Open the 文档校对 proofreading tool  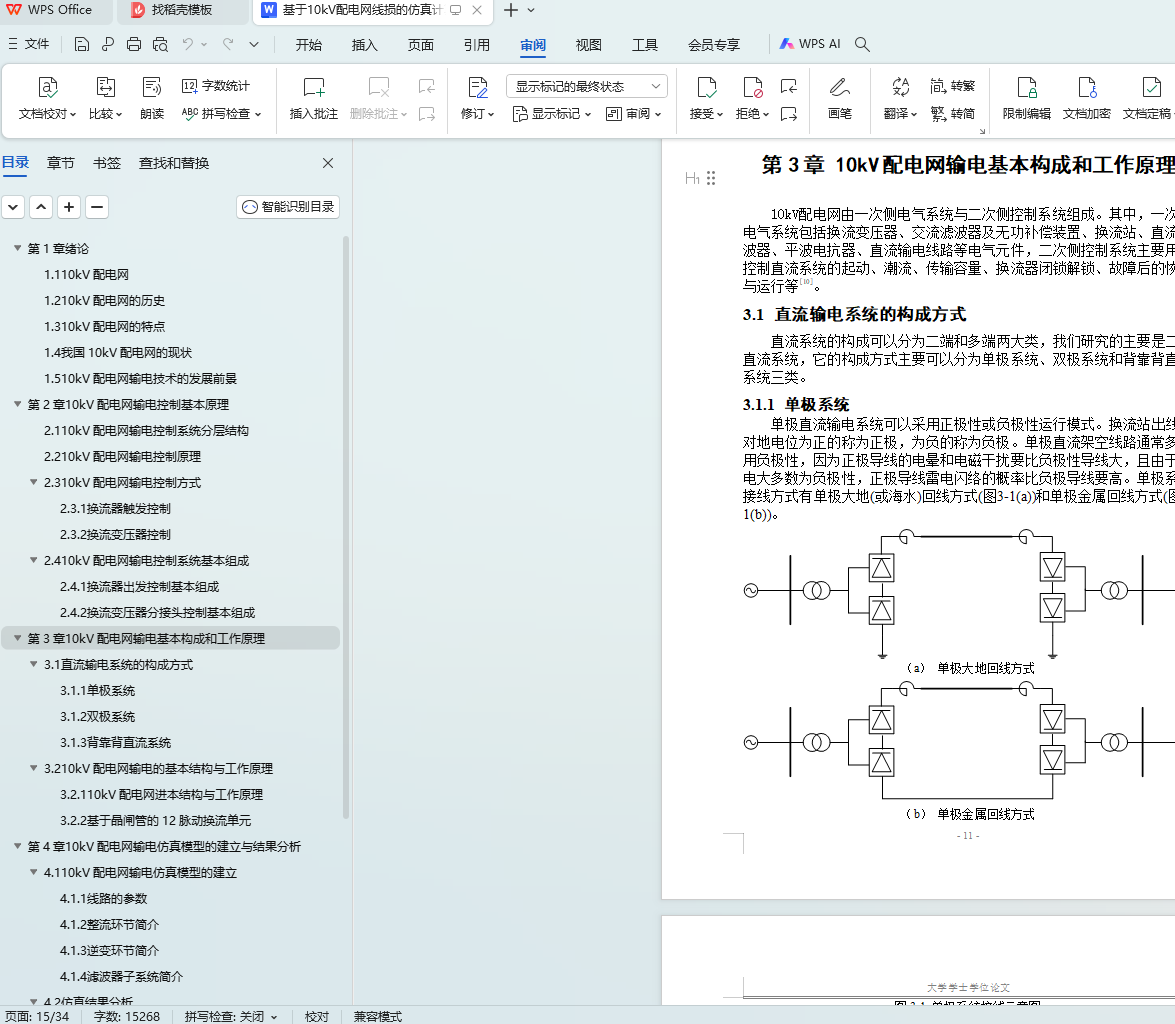47,97
